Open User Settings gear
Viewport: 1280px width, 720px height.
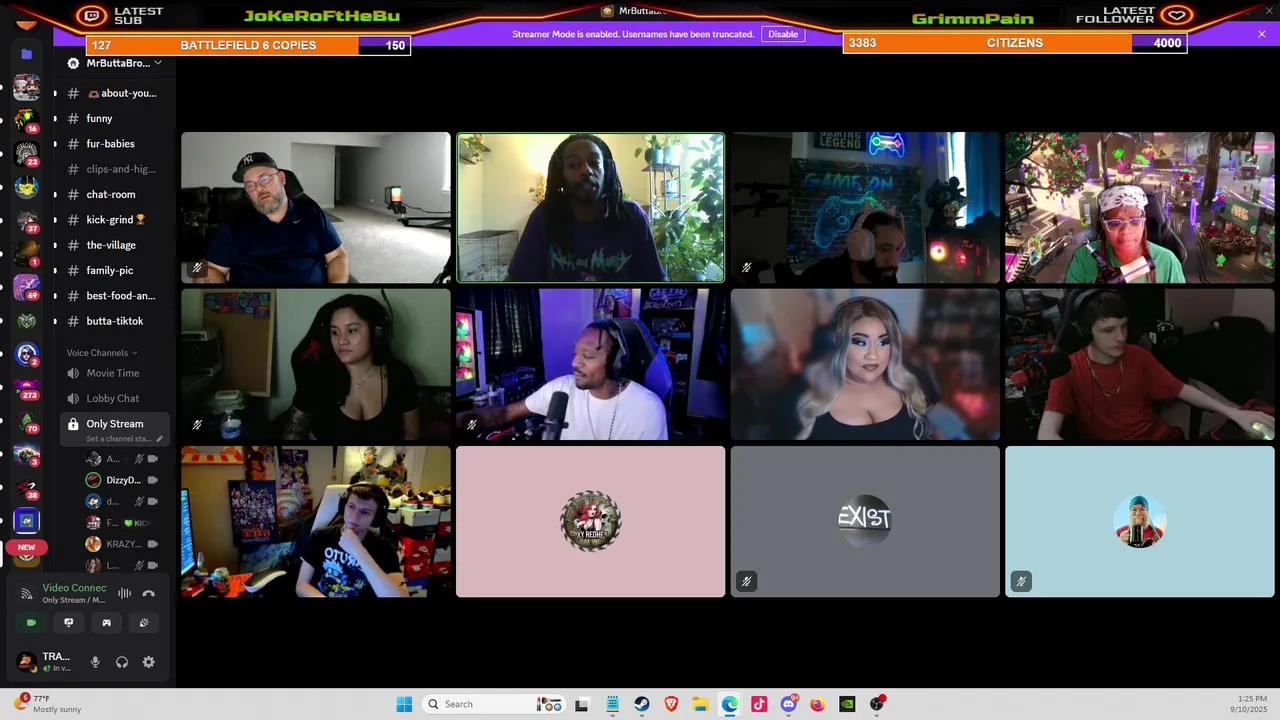(x=149, y=662)
